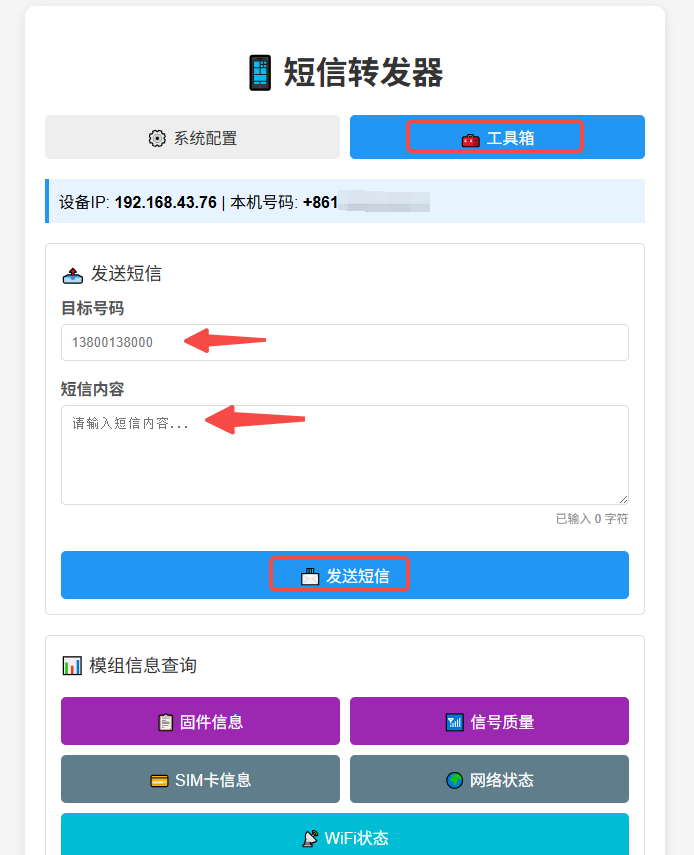Click the 短信内容 field label

click(92, 389)
